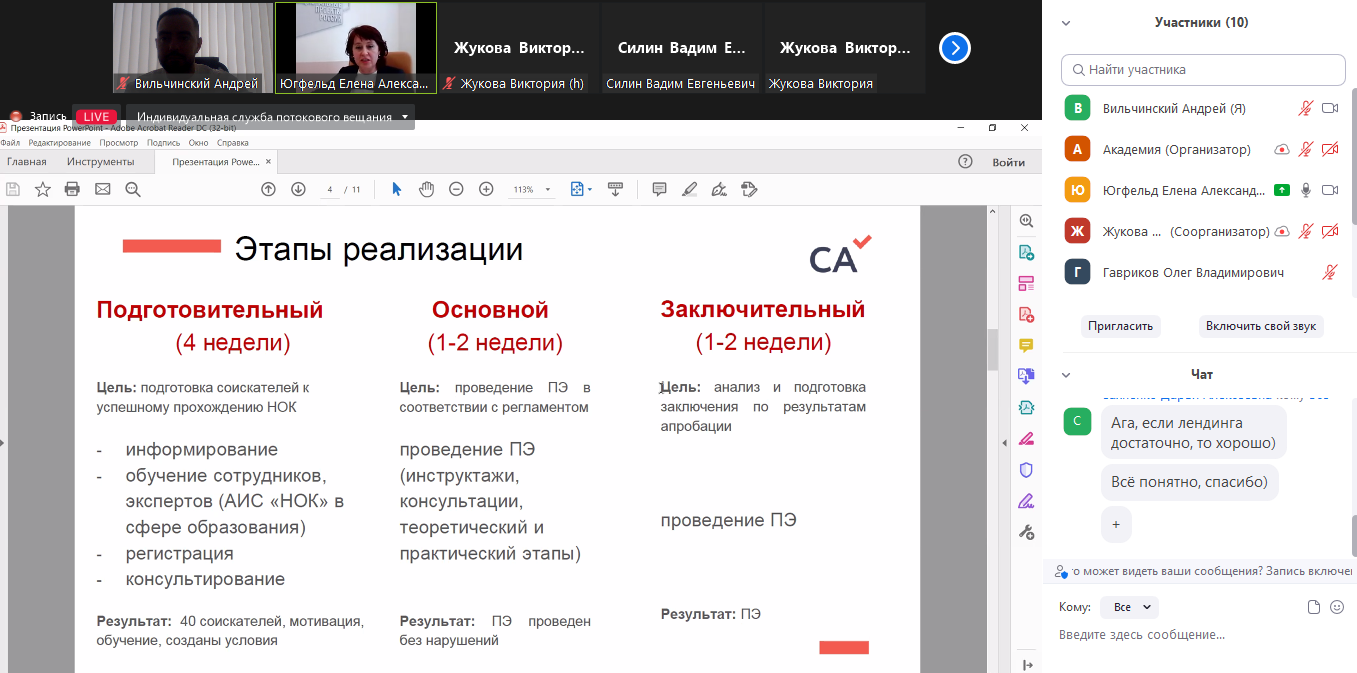Click the Найти участника search field
The width and height of the screenshot is (1357, 673).
point(1203,70)
